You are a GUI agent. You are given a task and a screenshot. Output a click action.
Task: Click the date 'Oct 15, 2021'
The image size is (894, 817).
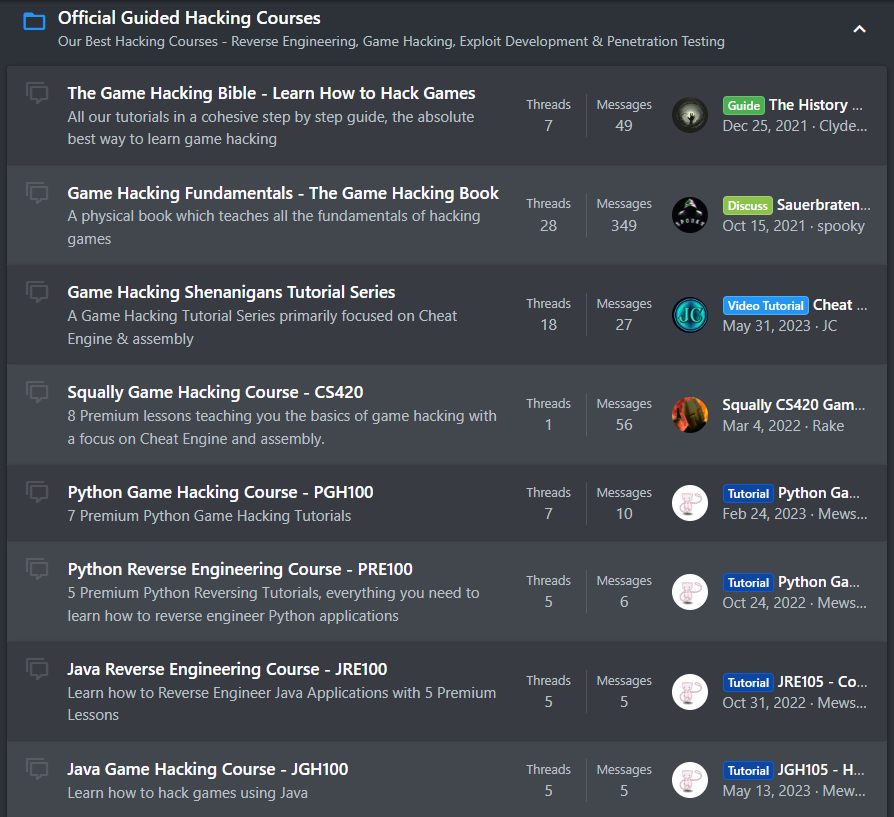click(763, 226)
